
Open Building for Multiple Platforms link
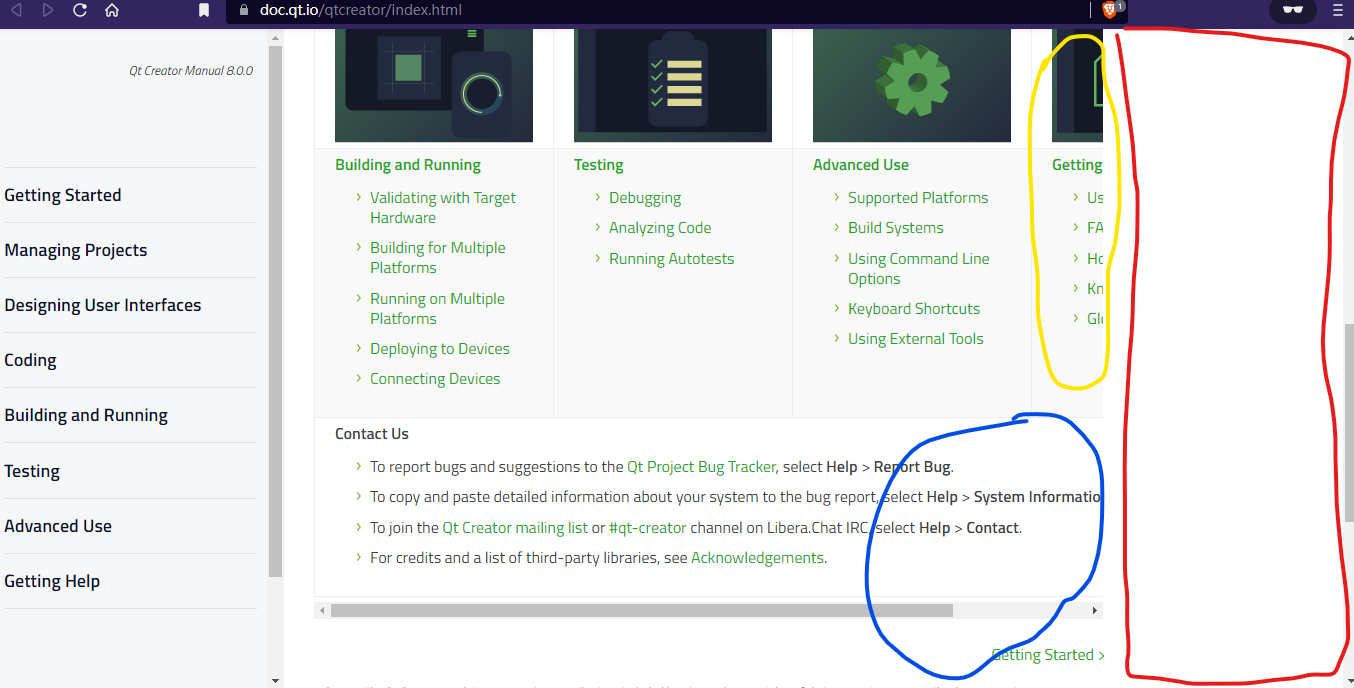[438, 258]
